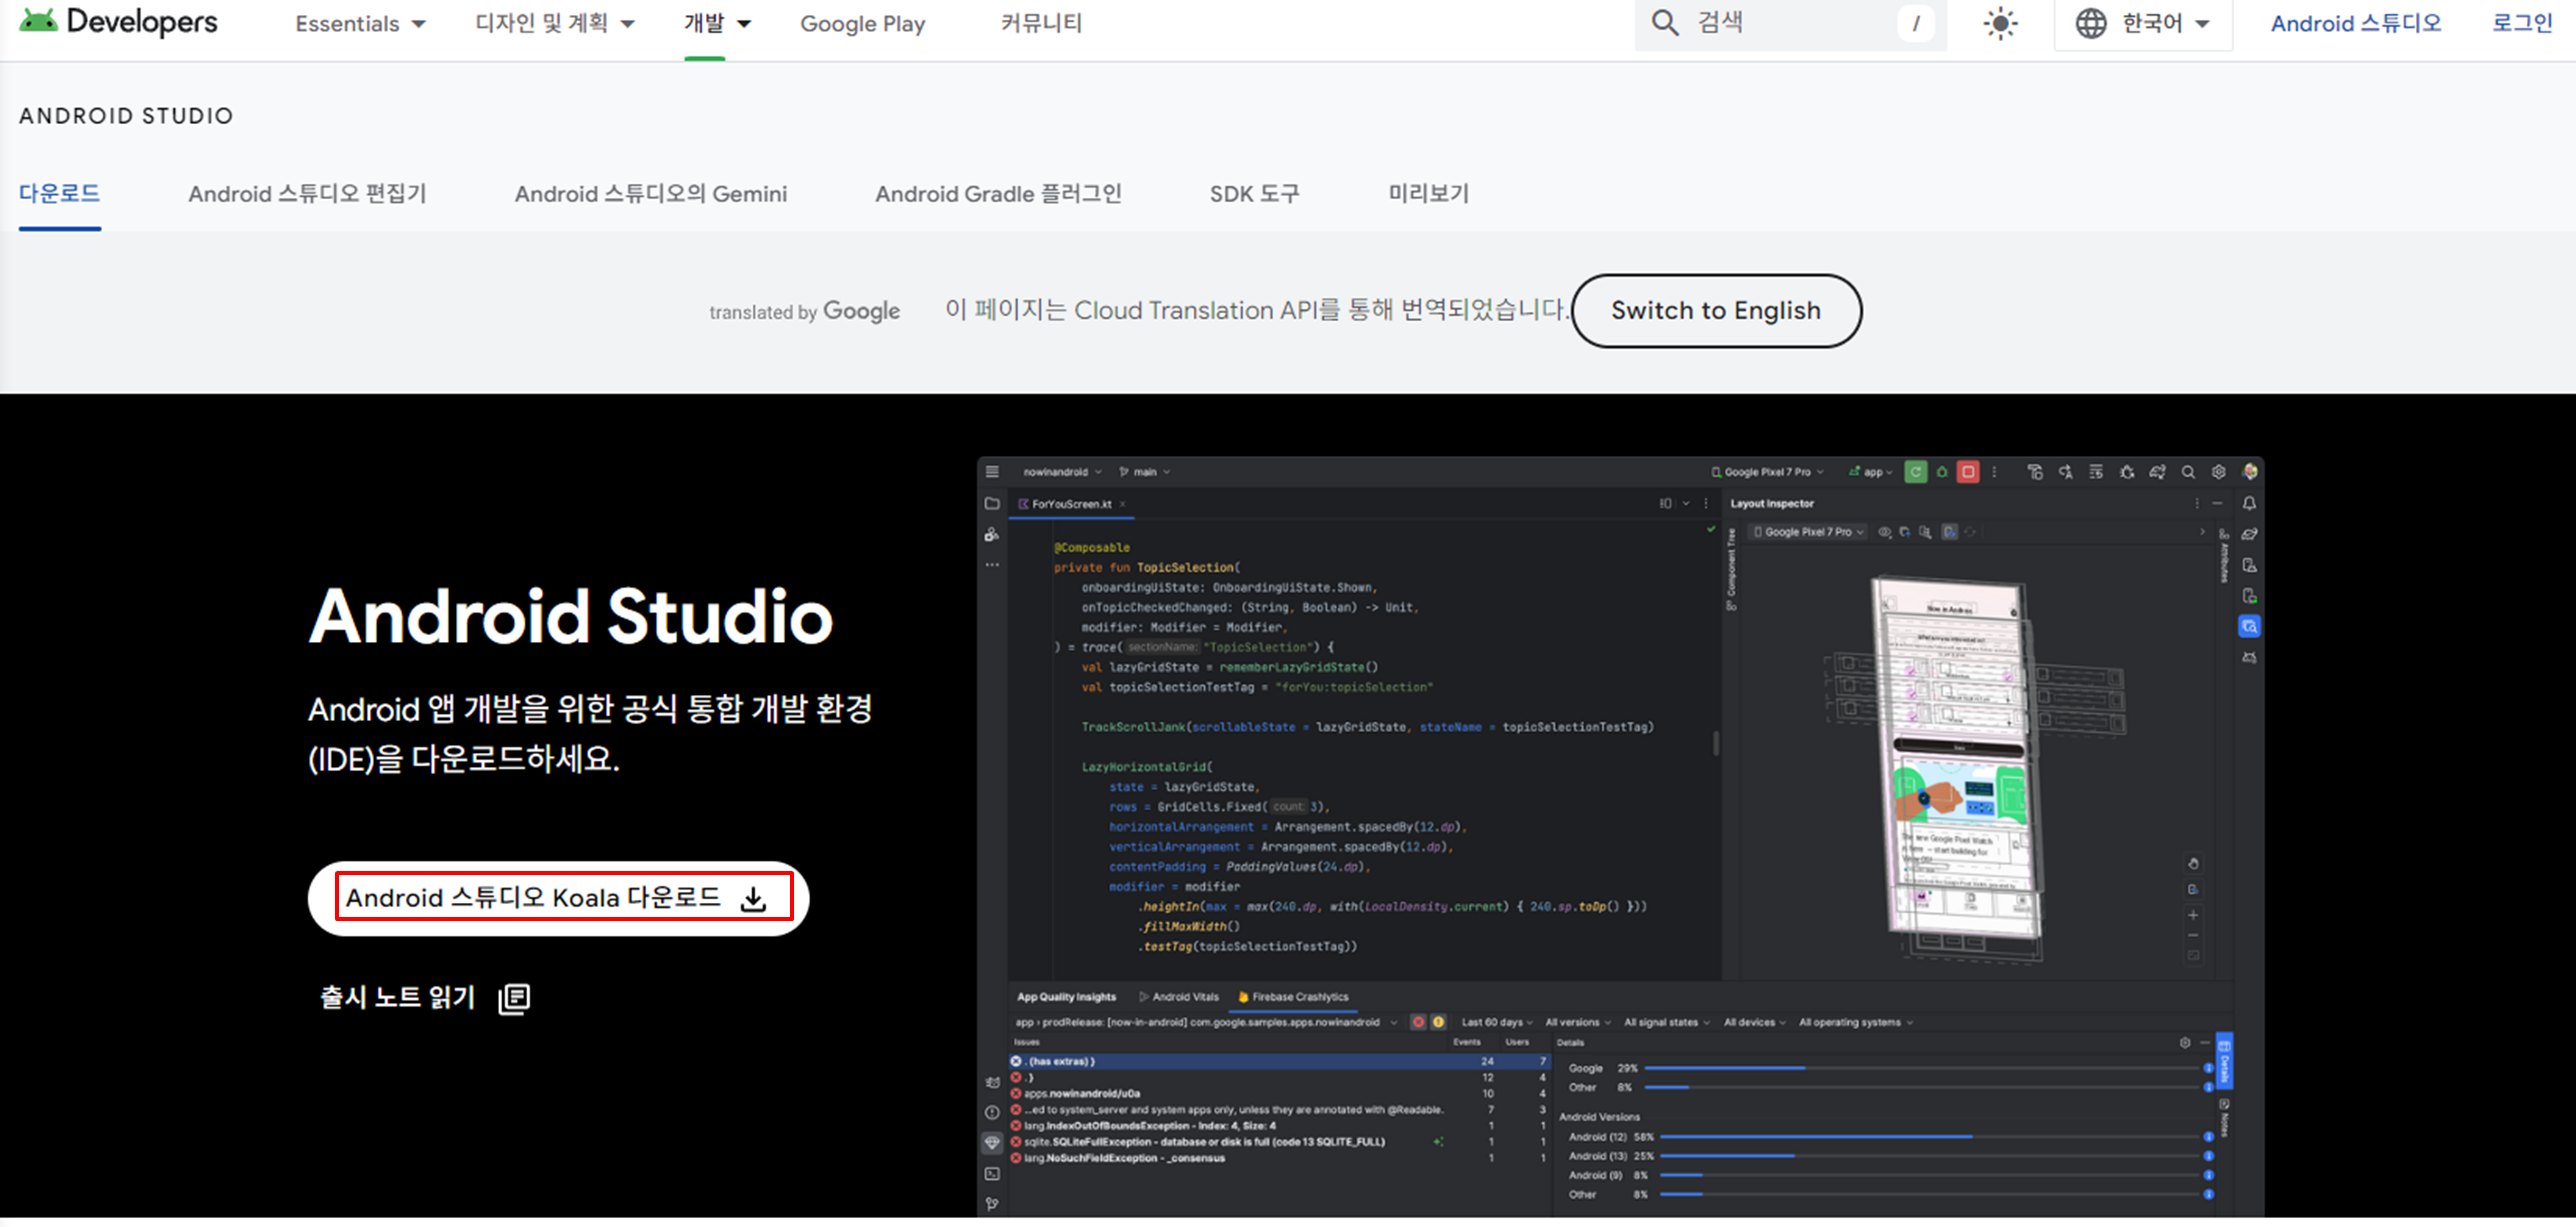This screenshot has height=1227, width=2576.
Task: Switch to Android 스튜디오 편집기 tab
Action: click(x=307, y=193)
